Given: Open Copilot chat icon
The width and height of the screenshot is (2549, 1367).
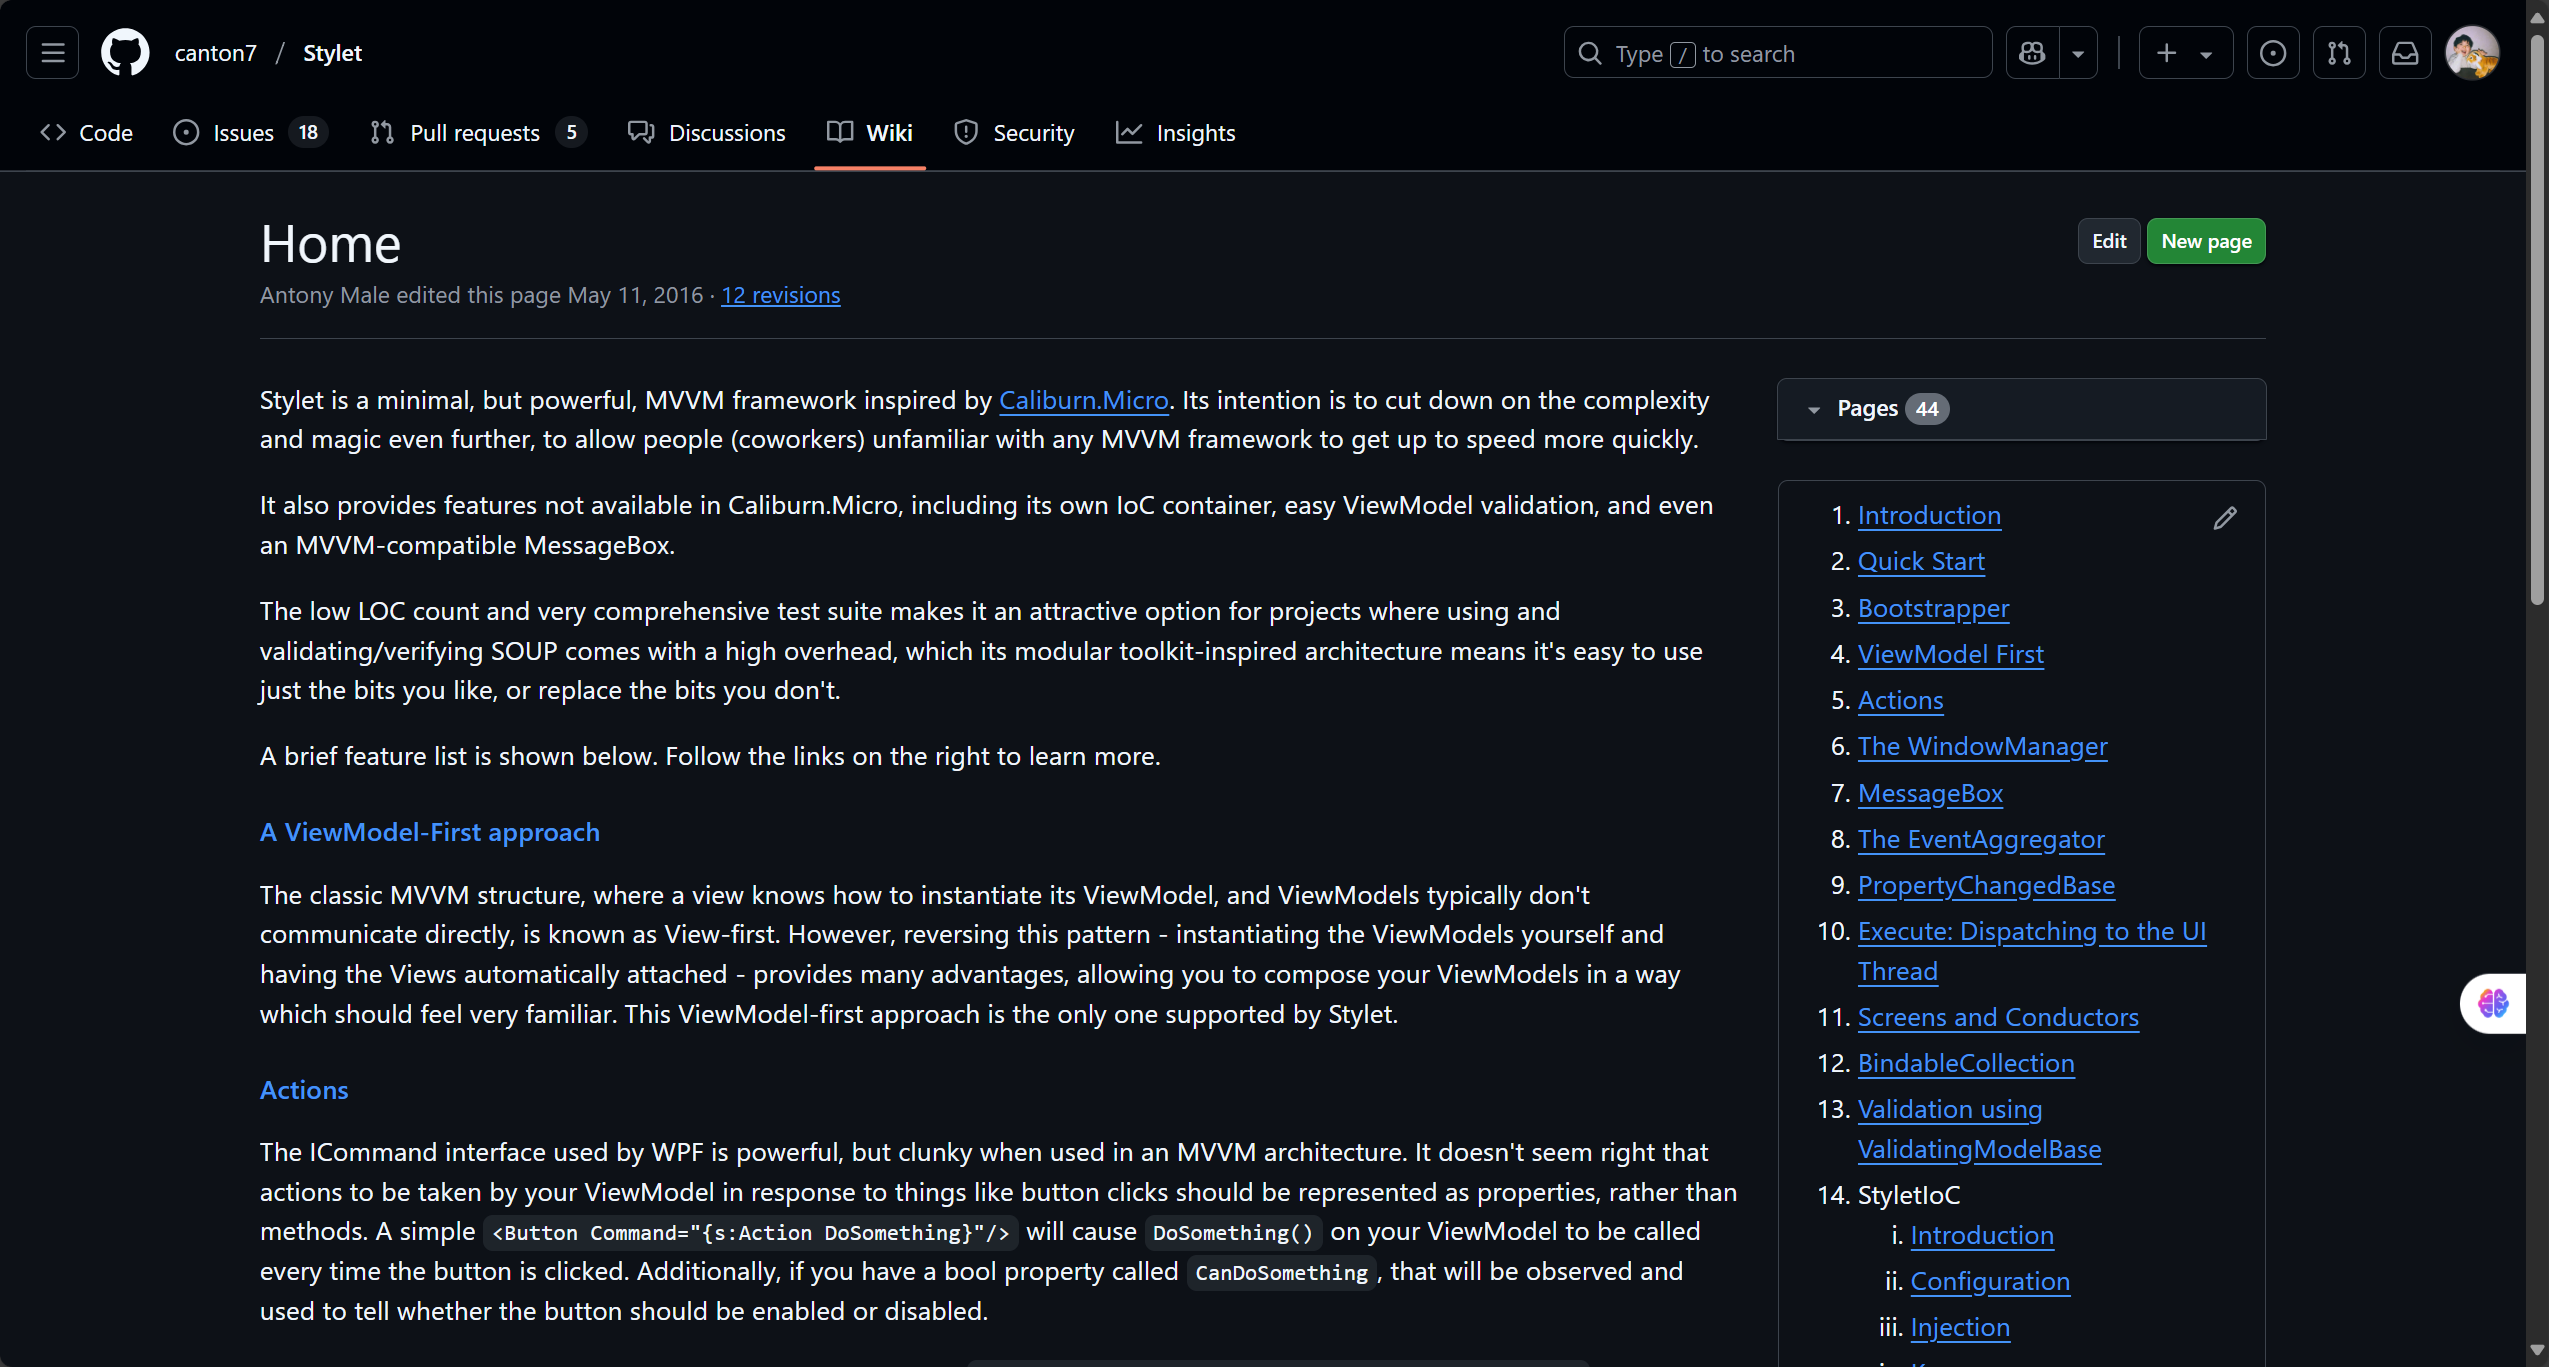Looking at the screenshot, I should [2032, 53].
